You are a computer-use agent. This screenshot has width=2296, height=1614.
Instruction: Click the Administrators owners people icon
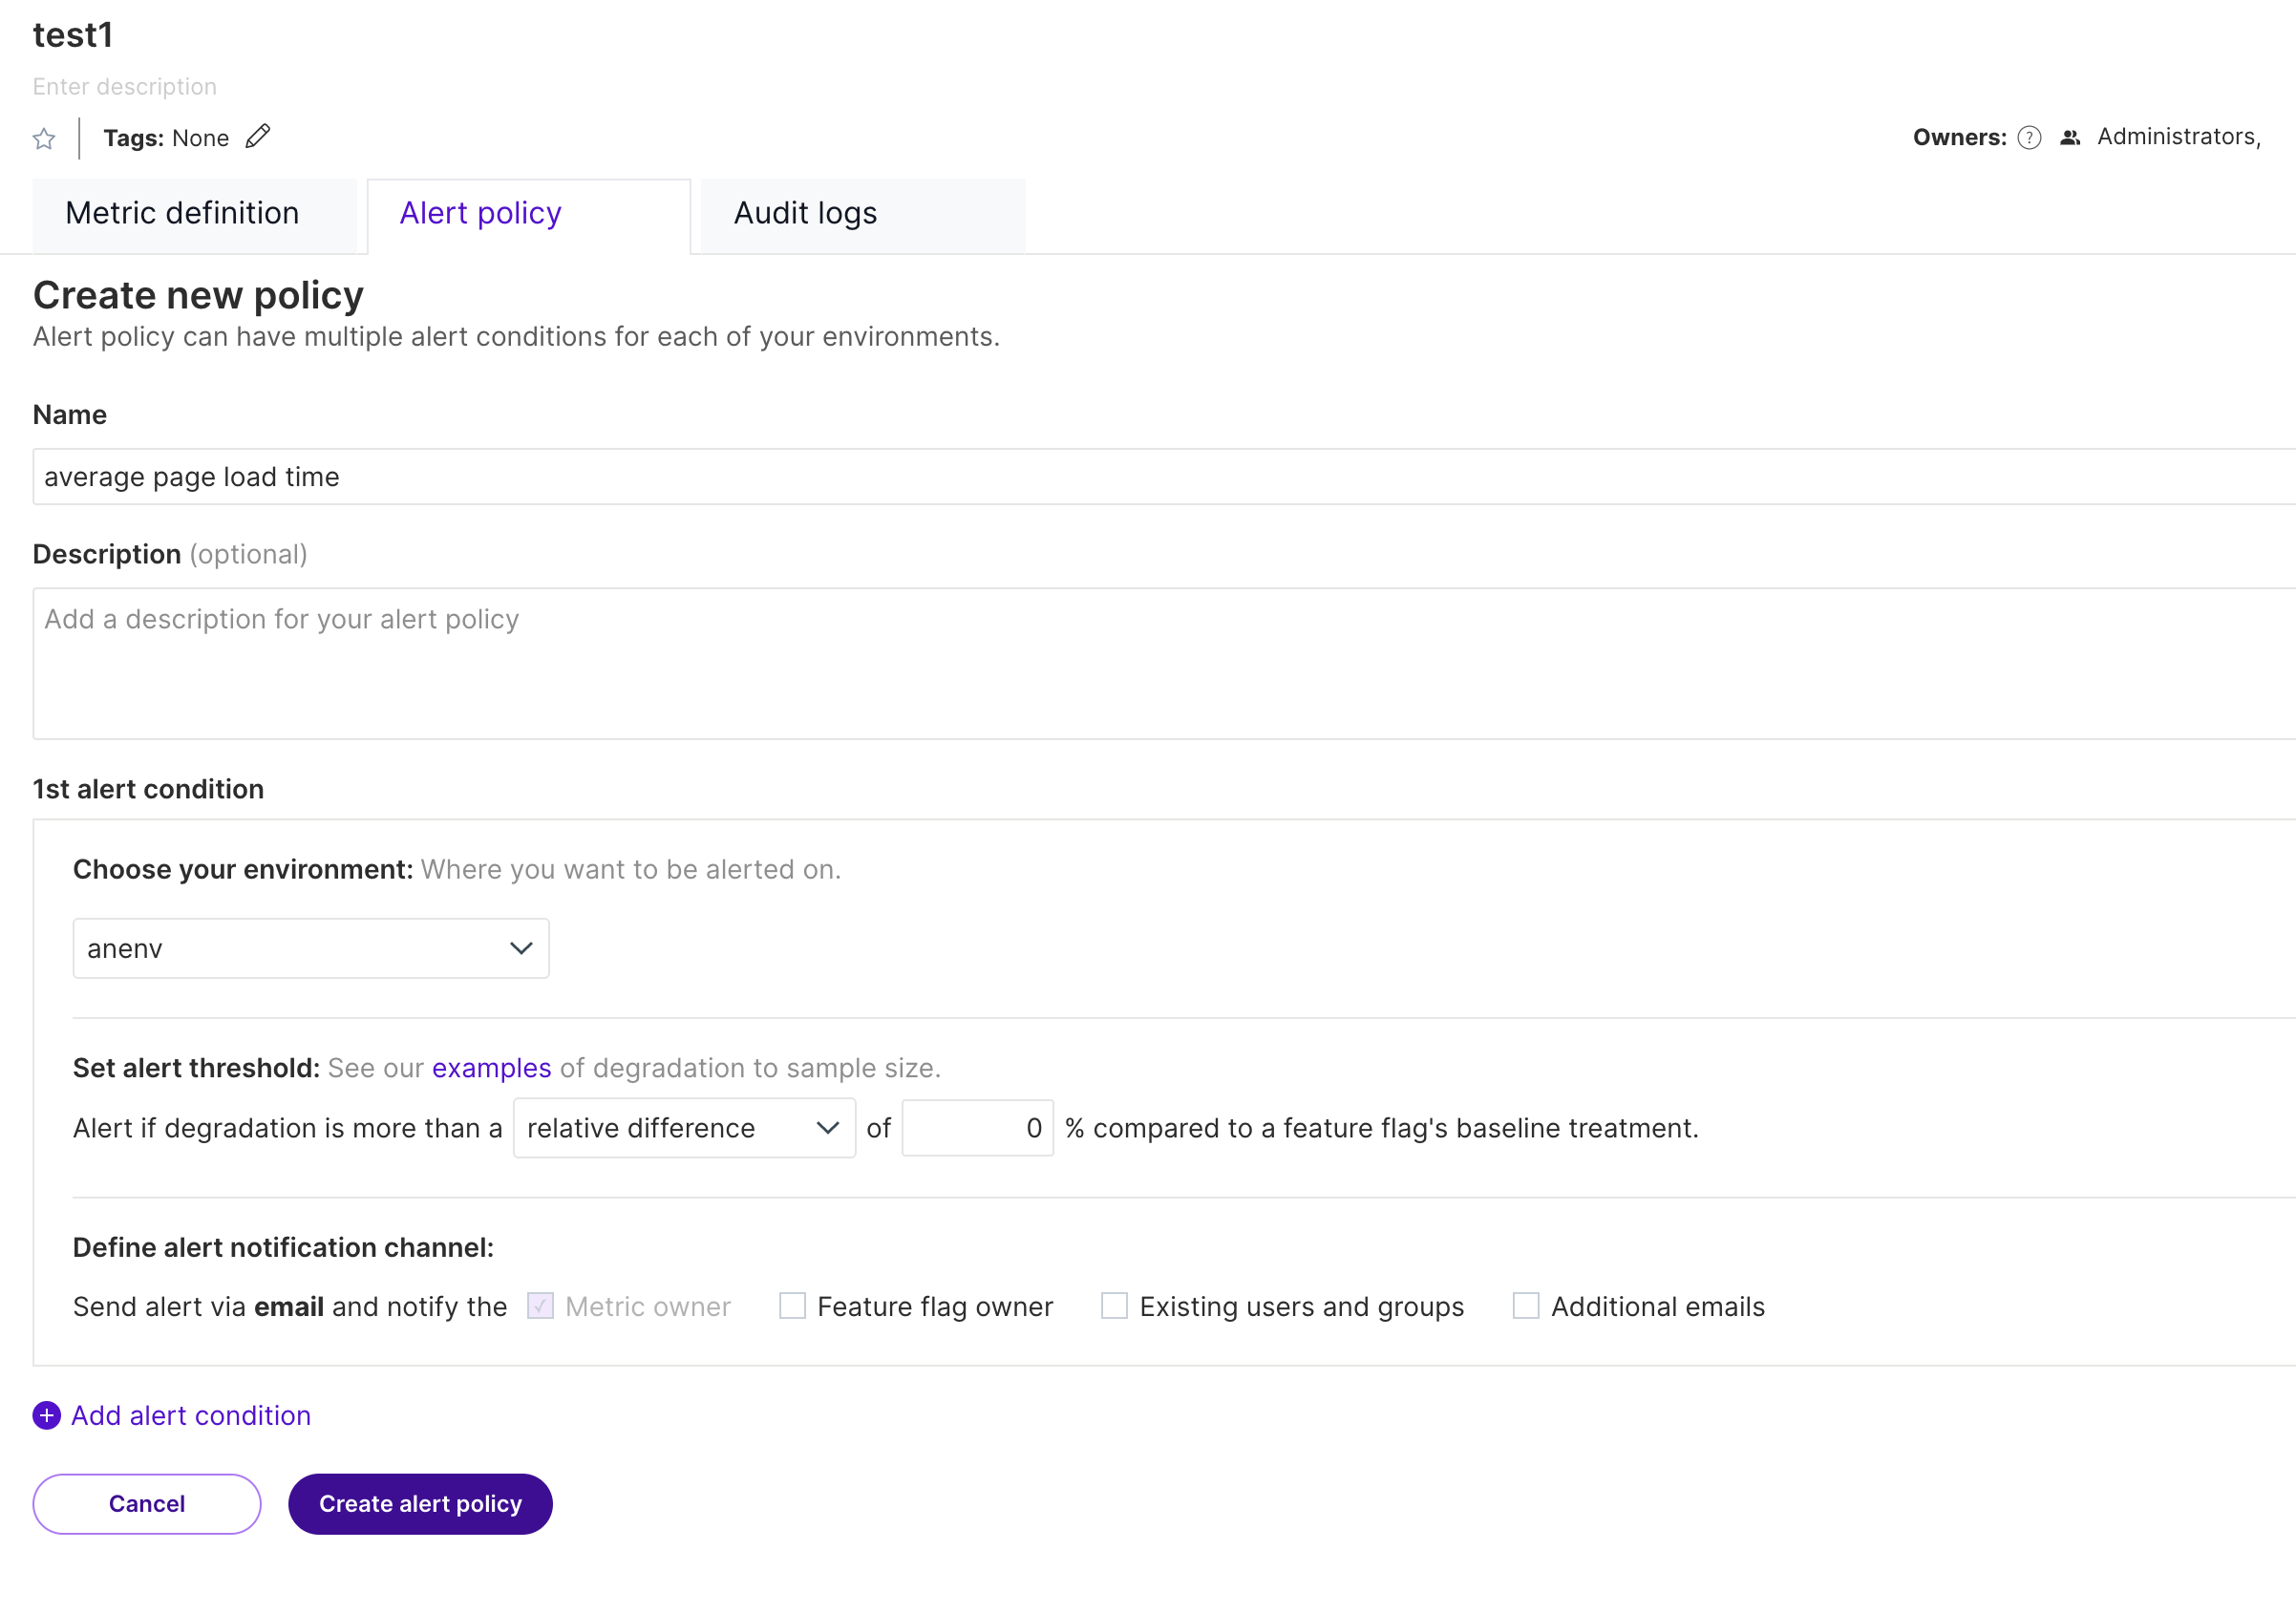click(x=2069, y=137)
